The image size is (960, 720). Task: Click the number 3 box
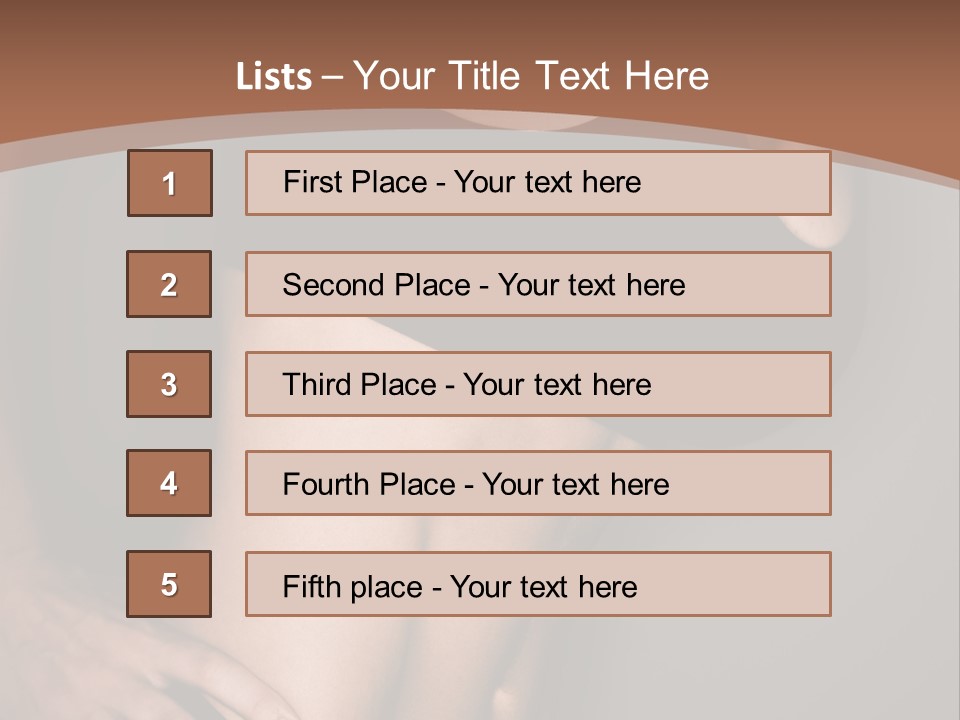pyautogui.click(x=169, y=384)
